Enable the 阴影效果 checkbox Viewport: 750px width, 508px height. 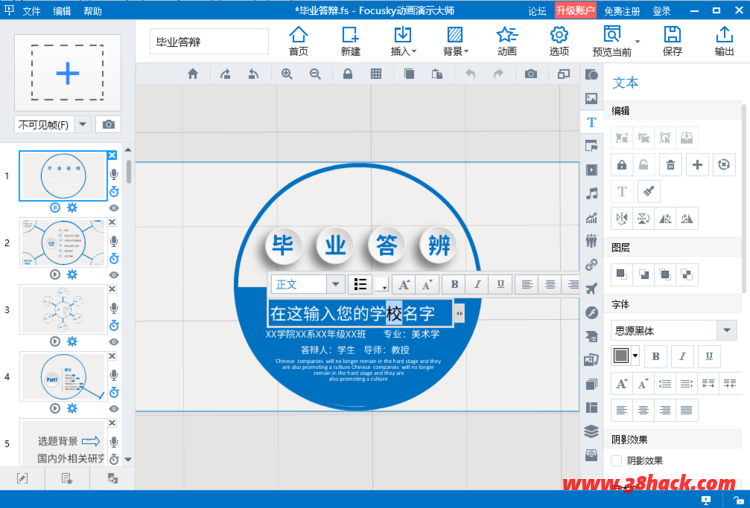pos(617,461)
